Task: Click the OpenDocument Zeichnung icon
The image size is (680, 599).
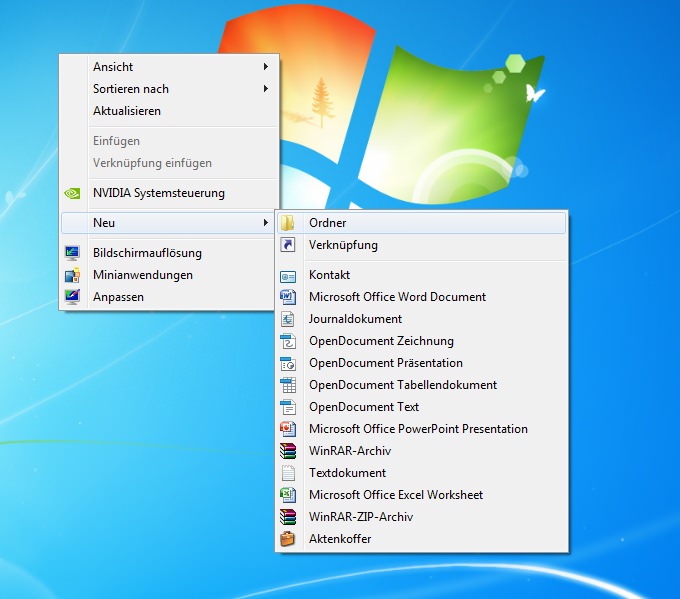Action: pos(288,341)
